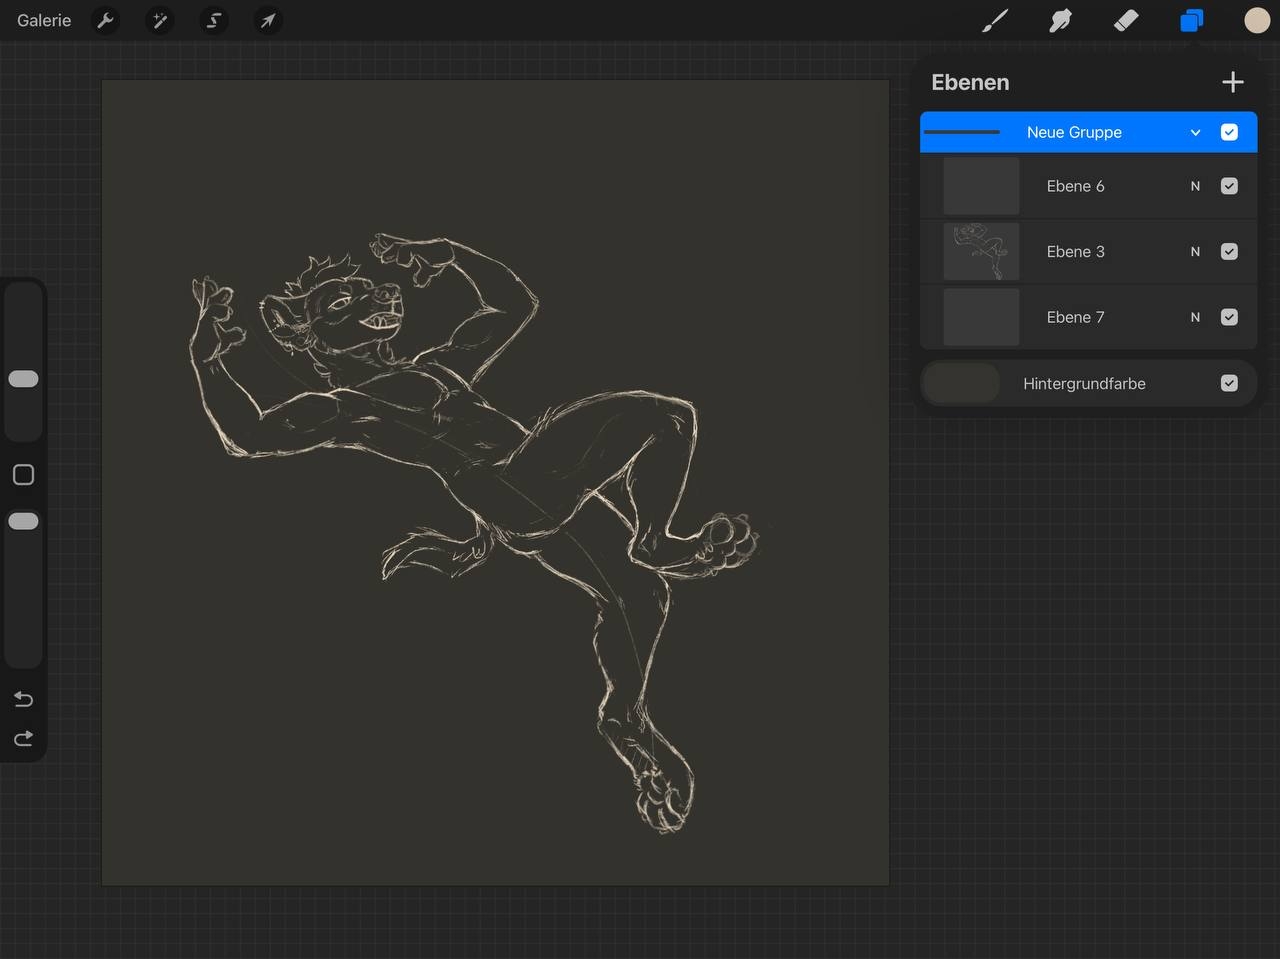Open the Actions wrench menu
This screenshot has height=959, width=1280.
pos(105,20)
